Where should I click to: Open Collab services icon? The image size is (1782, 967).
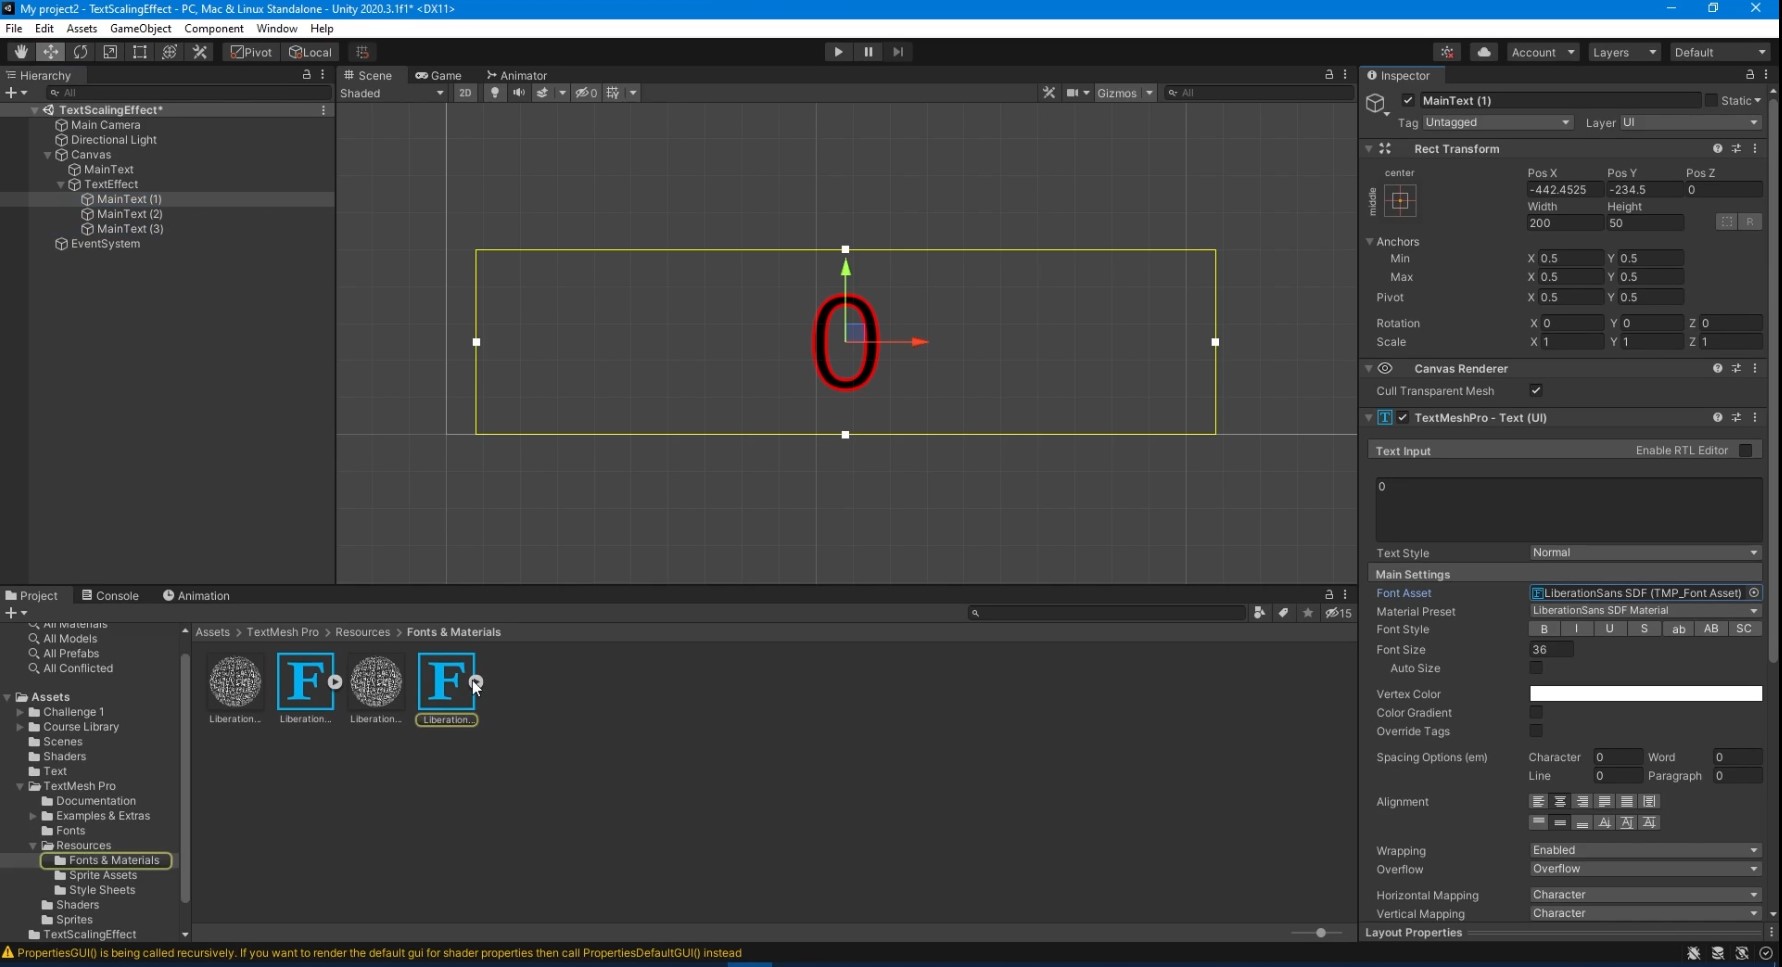point(1447,52)
